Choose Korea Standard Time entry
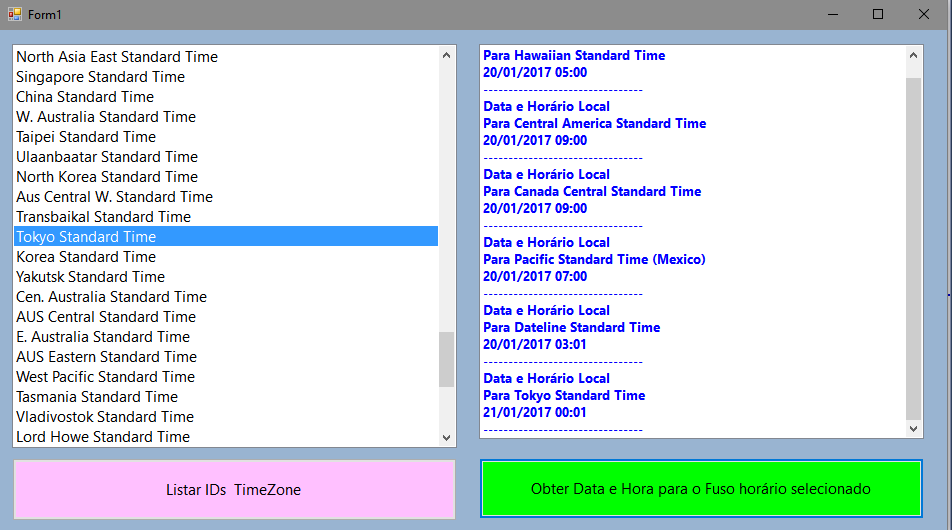This screenshot has width=952, height=530. click(226, 257)
